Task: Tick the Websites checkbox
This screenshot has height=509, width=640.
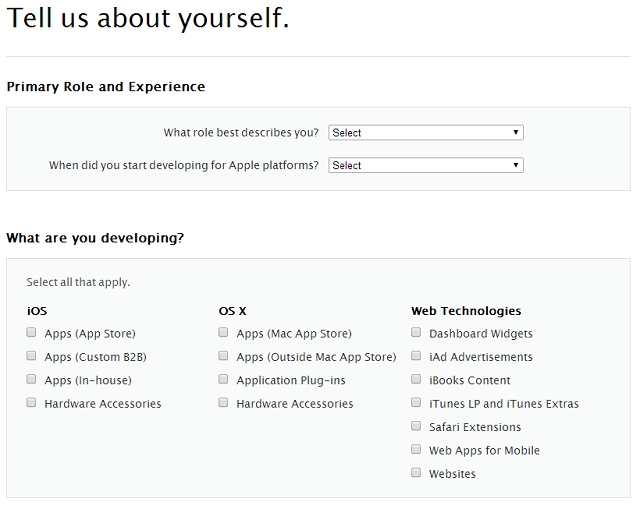Action: coord(416,472)
